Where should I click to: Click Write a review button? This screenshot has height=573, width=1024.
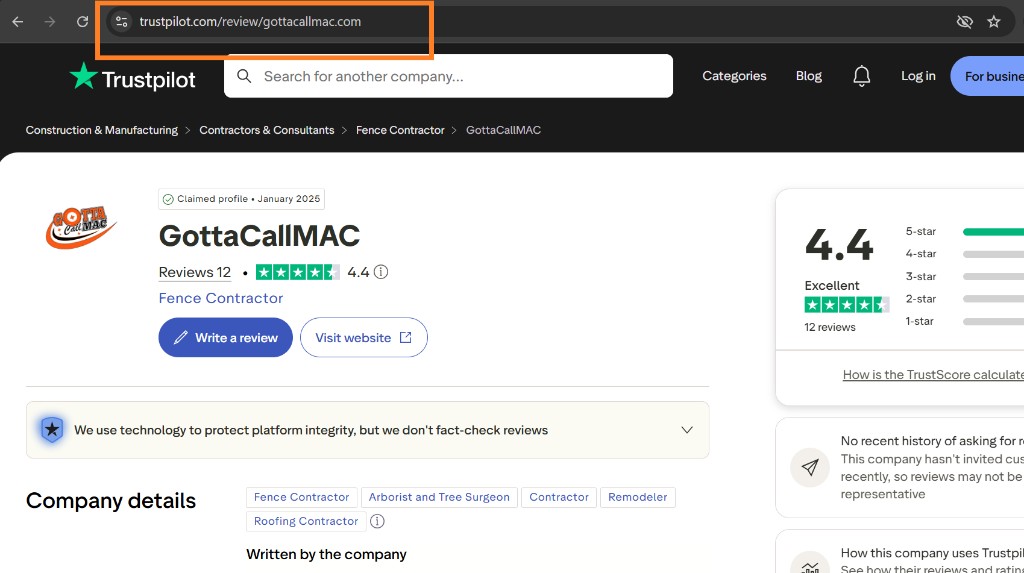coord(225,337)
